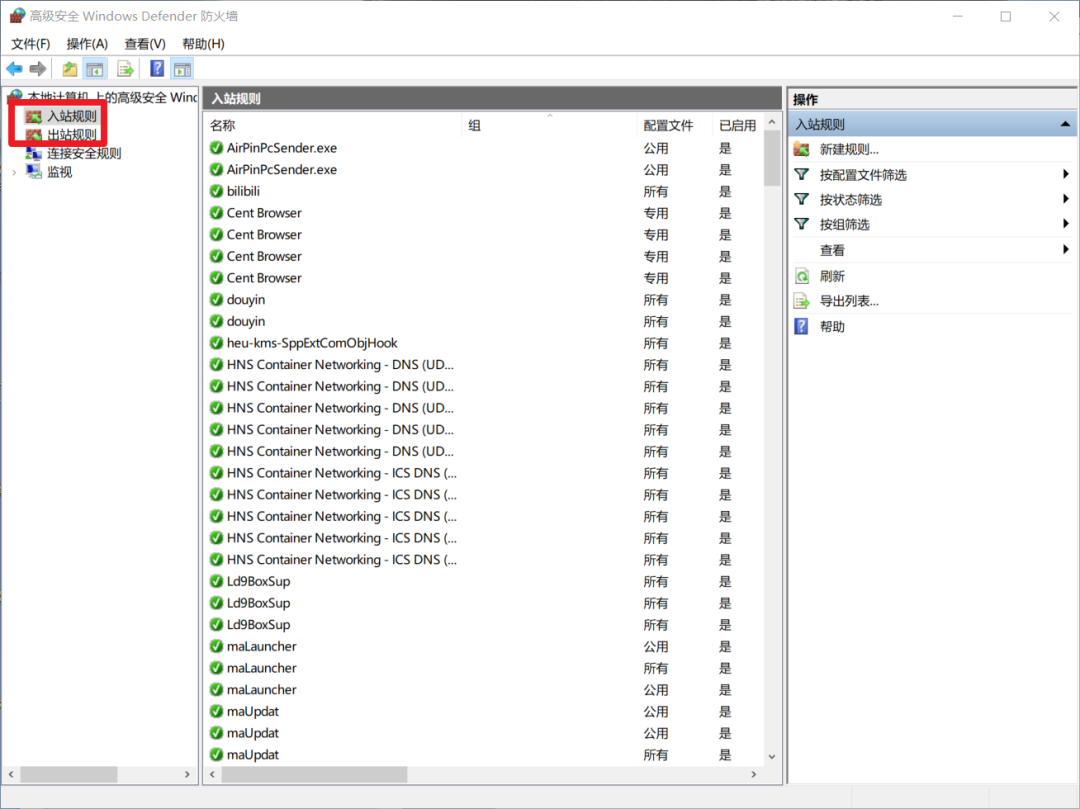The height and width of the screenshot is (809, 1080).
Task: Click the Forward arrow toolbar icon
Action: [x=38, y=69]
